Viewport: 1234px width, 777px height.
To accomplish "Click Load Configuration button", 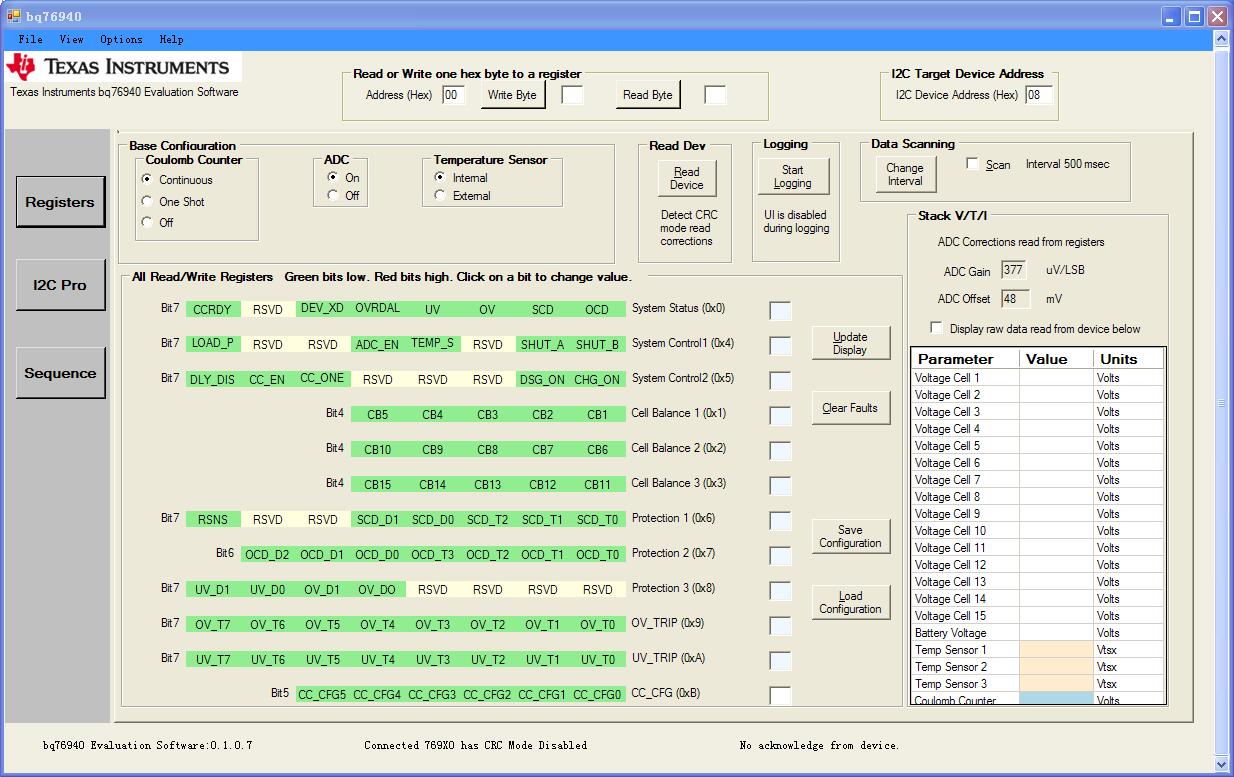I will [850, 602].
